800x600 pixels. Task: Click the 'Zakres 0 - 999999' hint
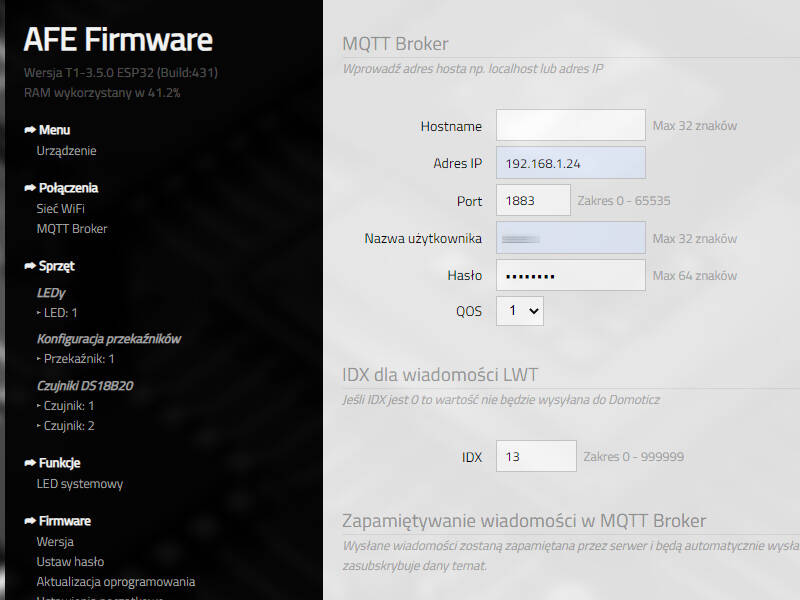coord(634,457)
